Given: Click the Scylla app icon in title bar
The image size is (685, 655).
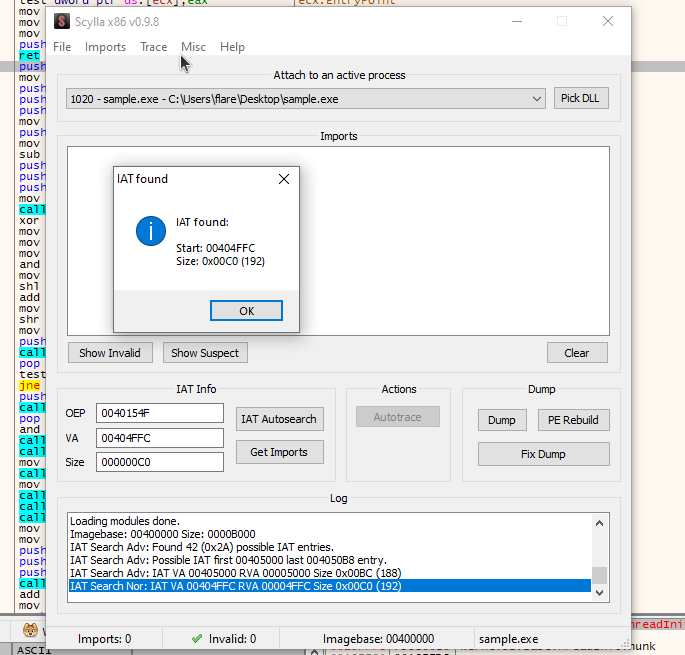Looking at the screenshot, I should pyautogui.click(x=62, y=21).
